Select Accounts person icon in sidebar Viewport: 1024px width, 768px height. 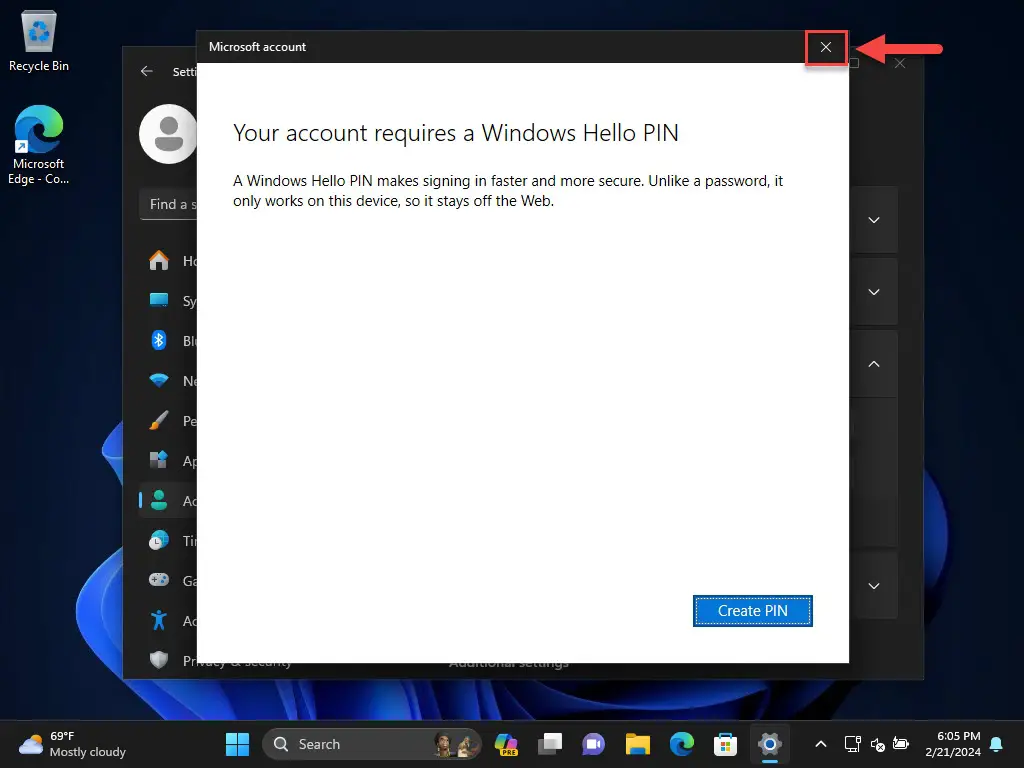pyautogui.click(x=159, y=500)
